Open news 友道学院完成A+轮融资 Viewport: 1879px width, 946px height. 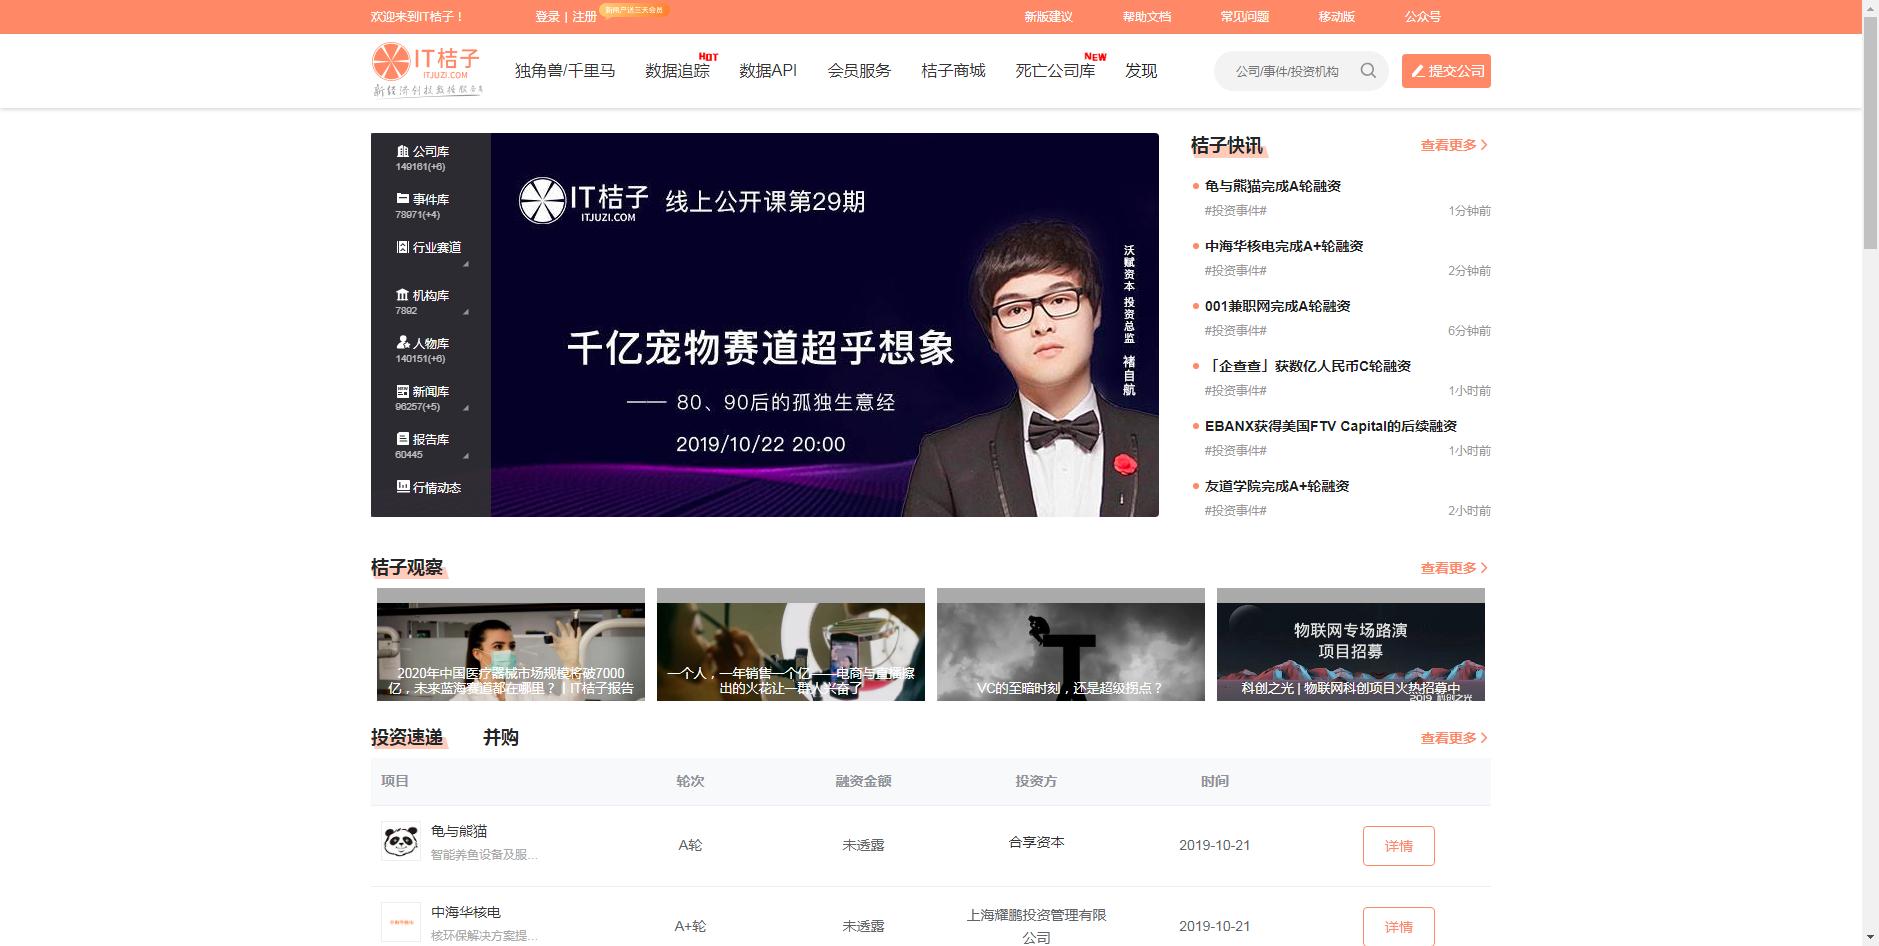point(1277,486)
